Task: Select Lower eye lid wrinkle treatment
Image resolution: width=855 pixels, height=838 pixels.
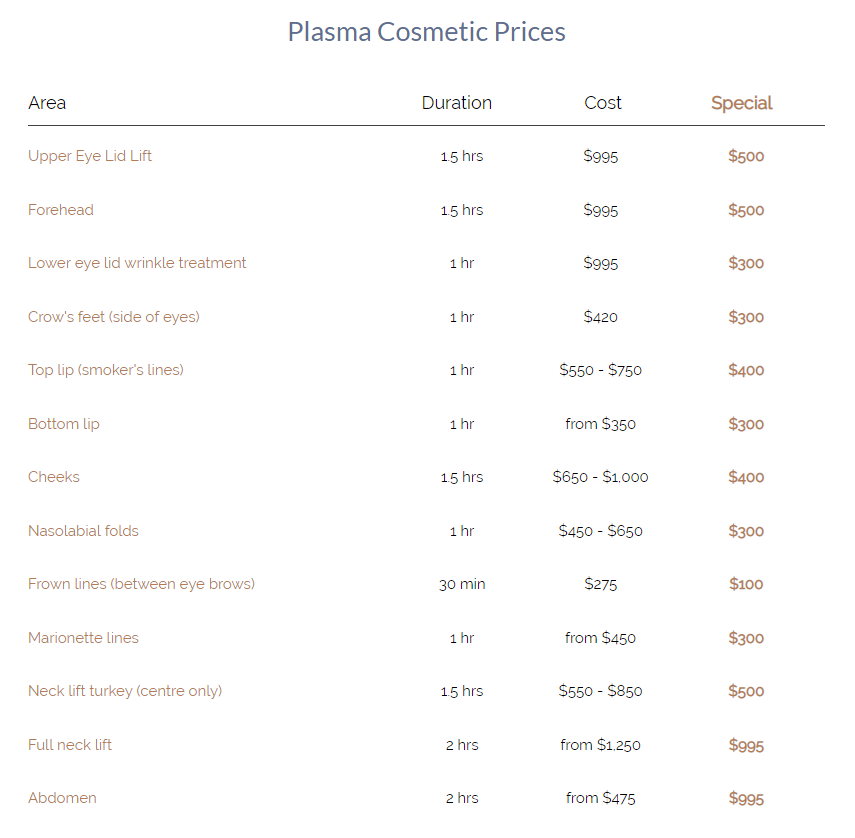Action: click(x=137, y=263)
